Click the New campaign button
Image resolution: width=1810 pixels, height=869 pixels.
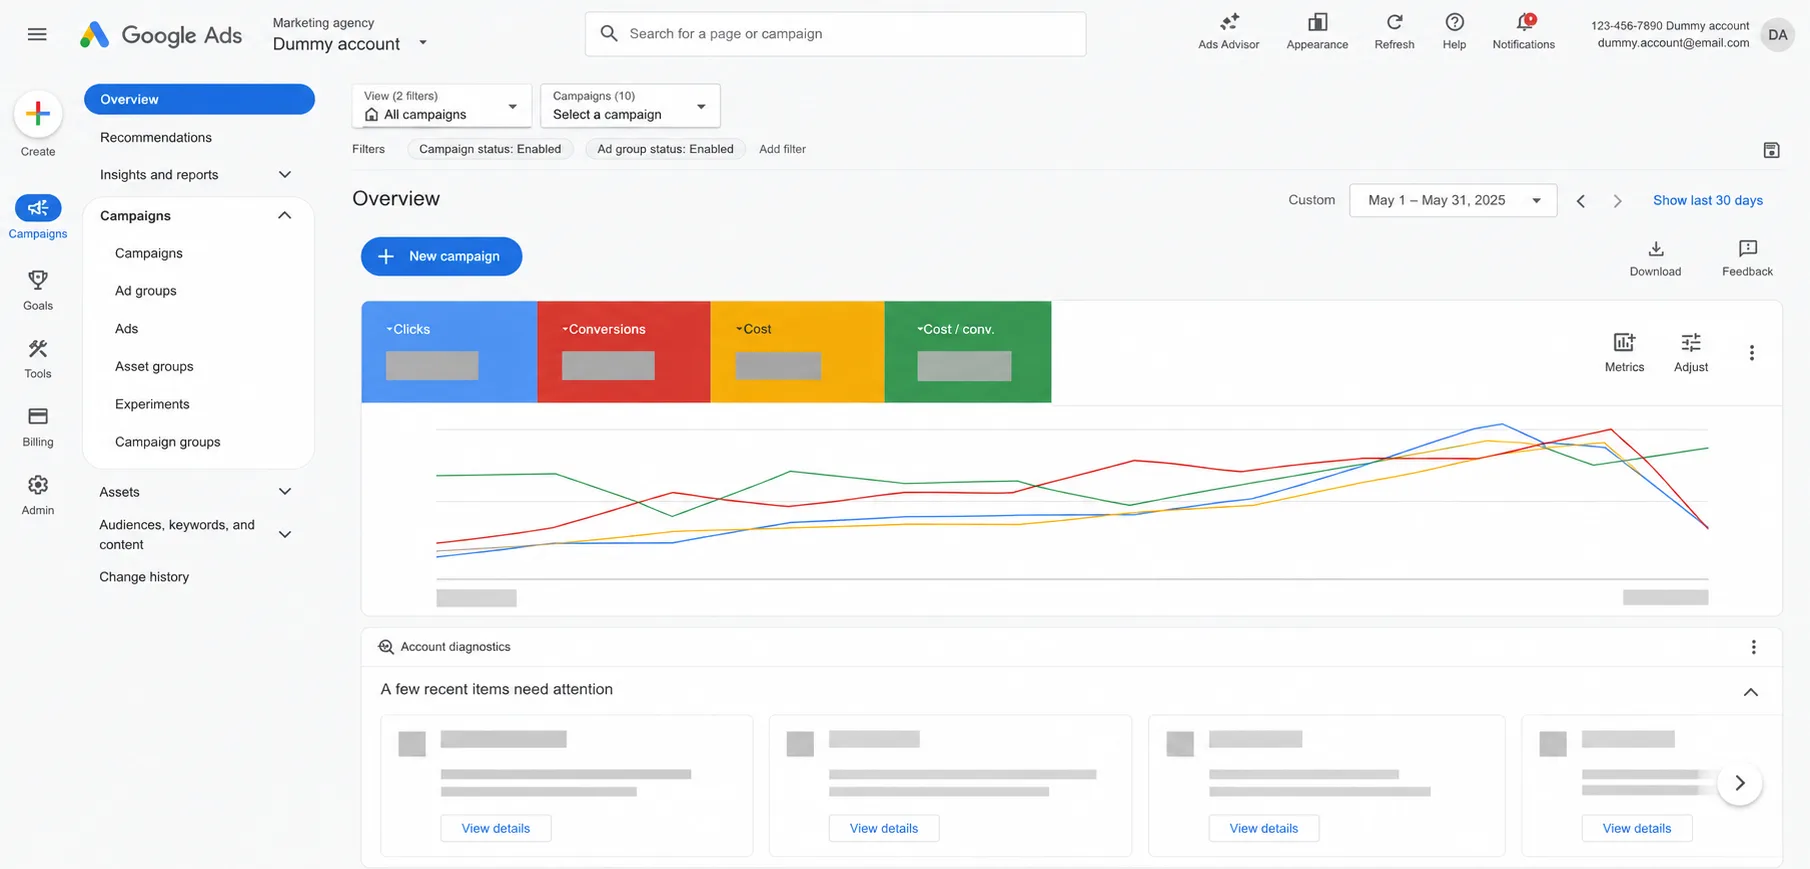tap(441, 256)
